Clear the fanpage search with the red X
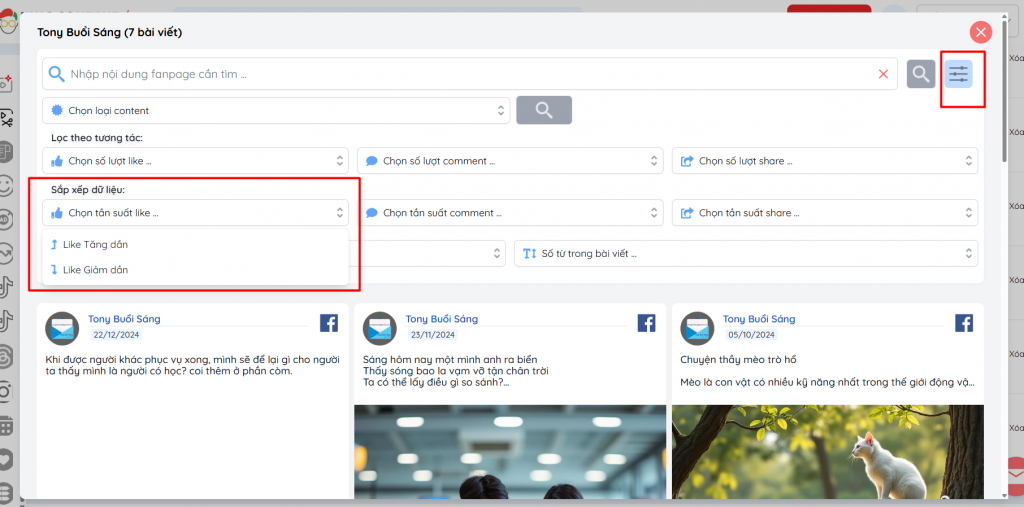This screenshot has width=1024, height=507. click(x=884, y=74)
